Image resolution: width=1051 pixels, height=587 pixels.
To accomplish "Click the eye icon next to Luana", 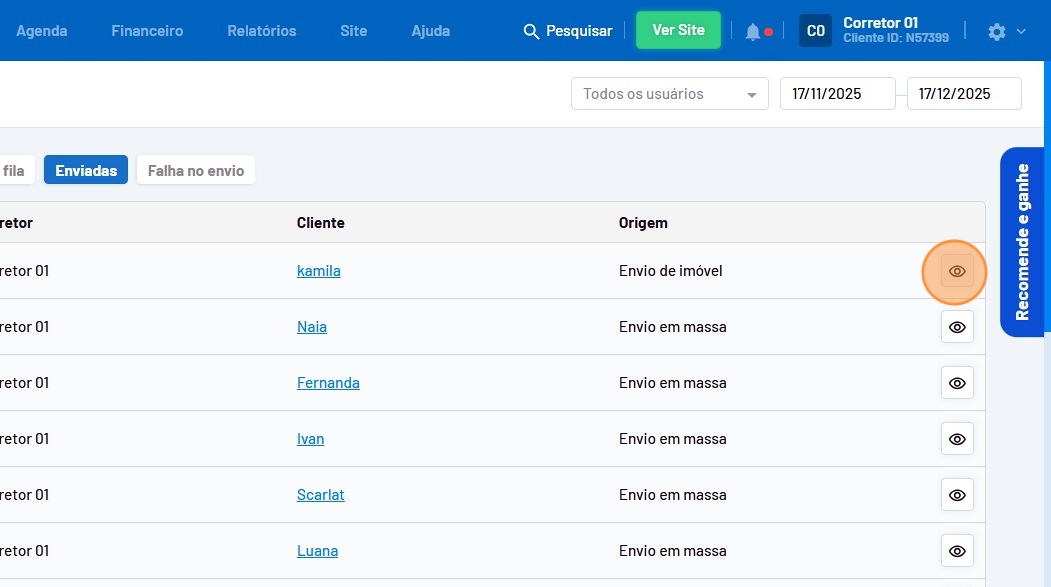I will pos(957,551).
